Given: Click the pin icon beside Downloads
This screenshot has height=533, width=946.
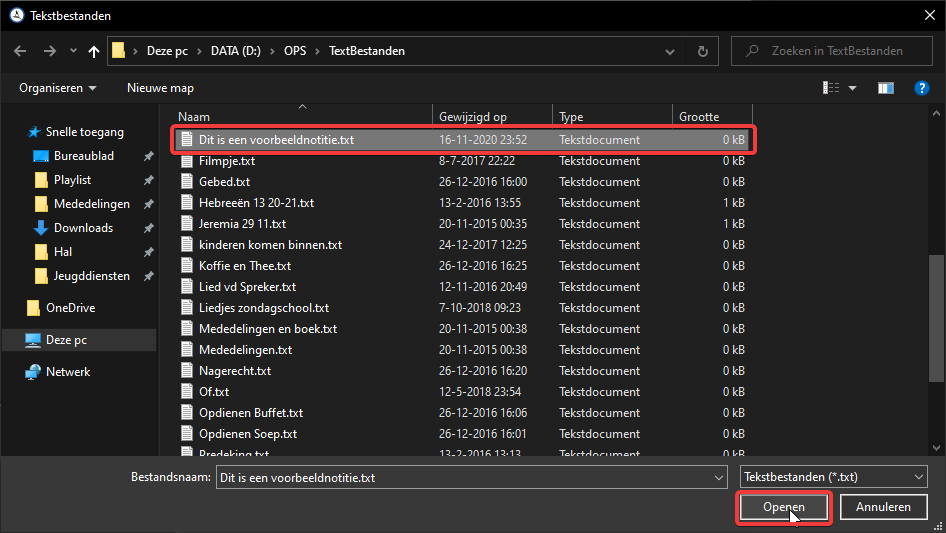Looking at the screenshot, I should (x=148, y=228).
